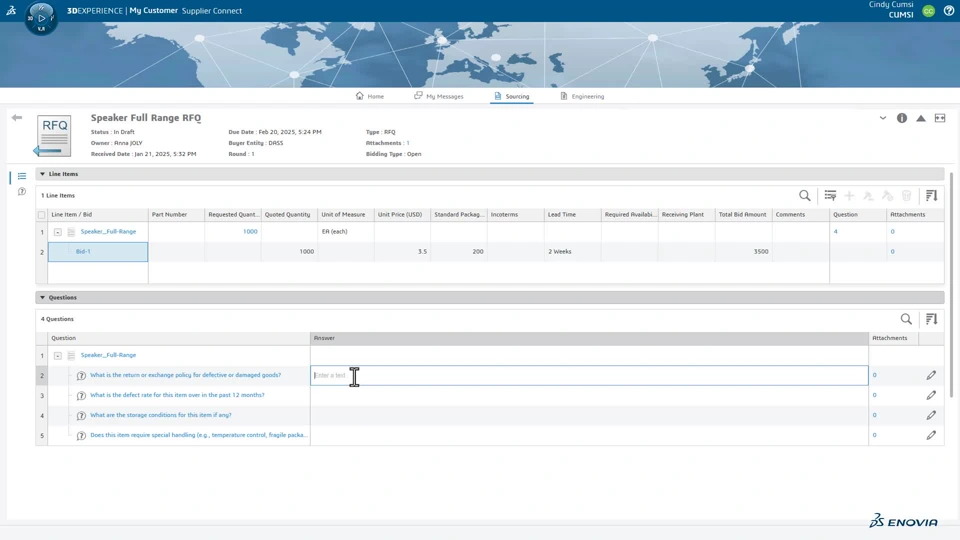
Task: Sort the Line Items table
Action: tap(931, 195)
